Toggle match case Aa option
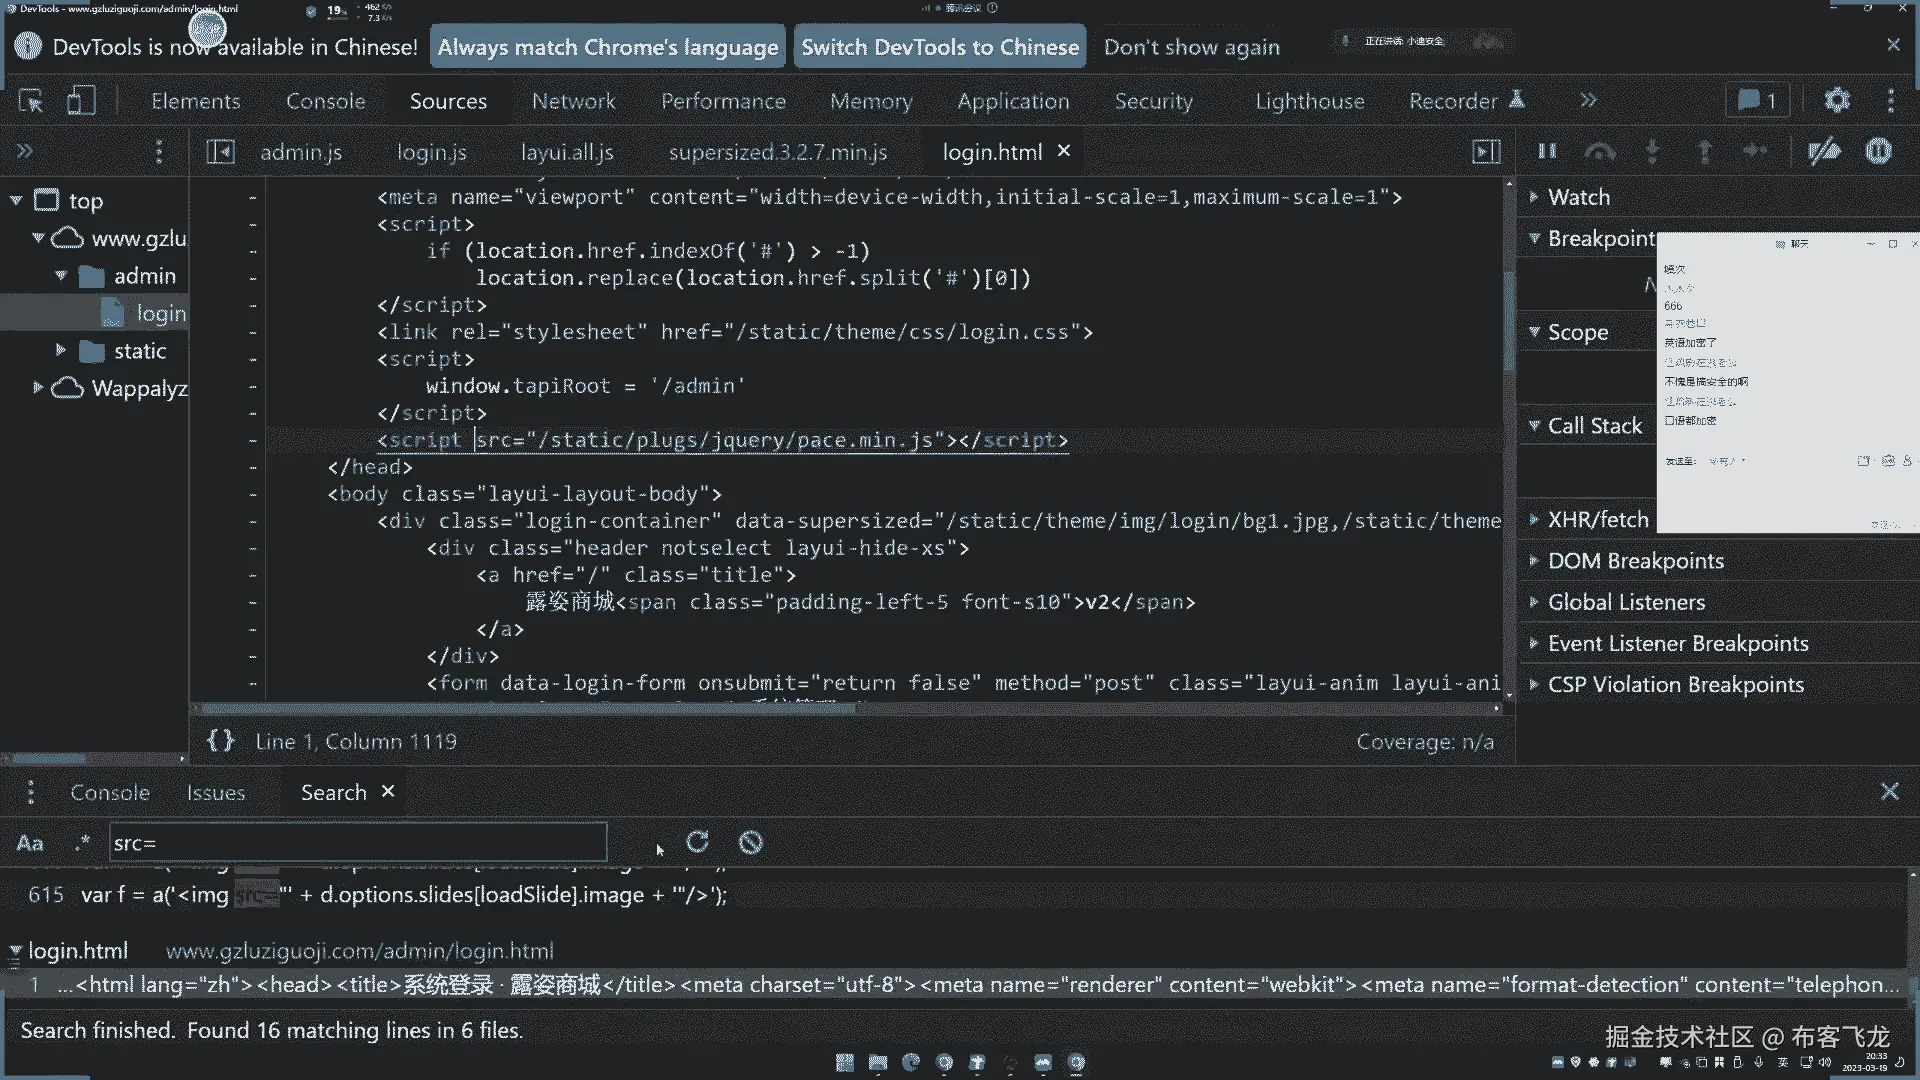The image size is (1920, 1080). click(30, 843)
